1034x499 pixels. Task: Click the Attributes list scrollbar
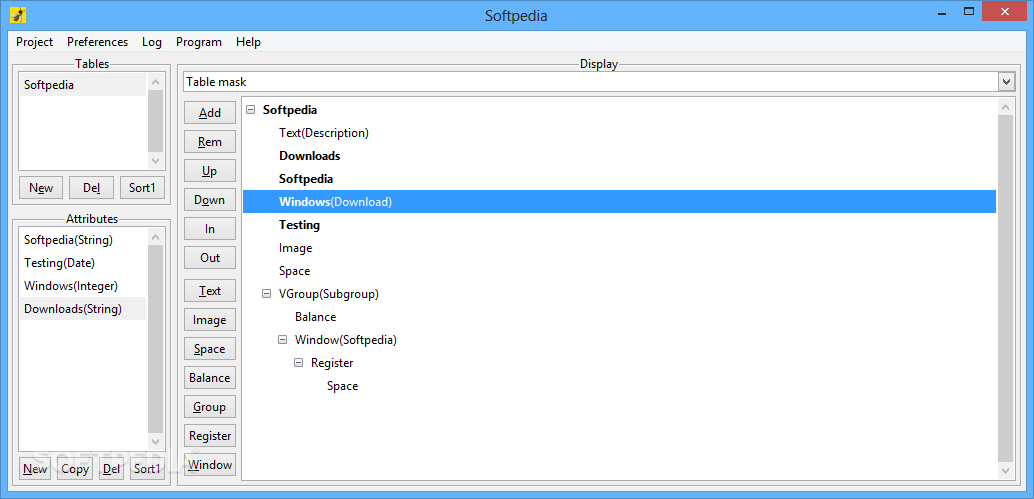155,339
